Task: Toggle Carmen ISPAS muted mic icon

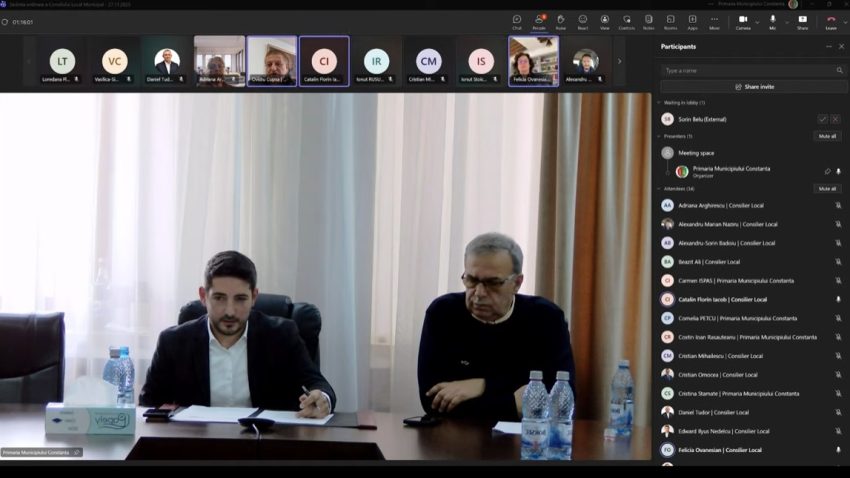Action: [x=838, y=281]
